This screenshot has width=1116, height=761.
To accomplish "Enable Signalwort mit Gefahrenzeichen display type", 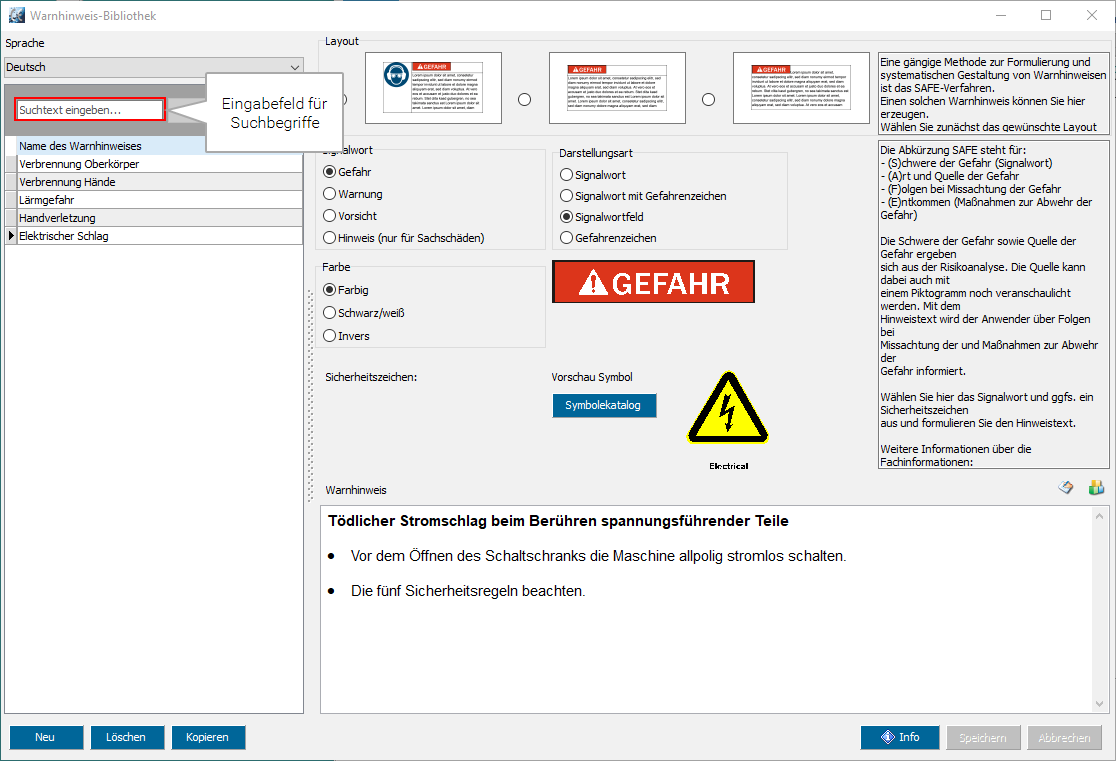I will (x=567, y=196).
